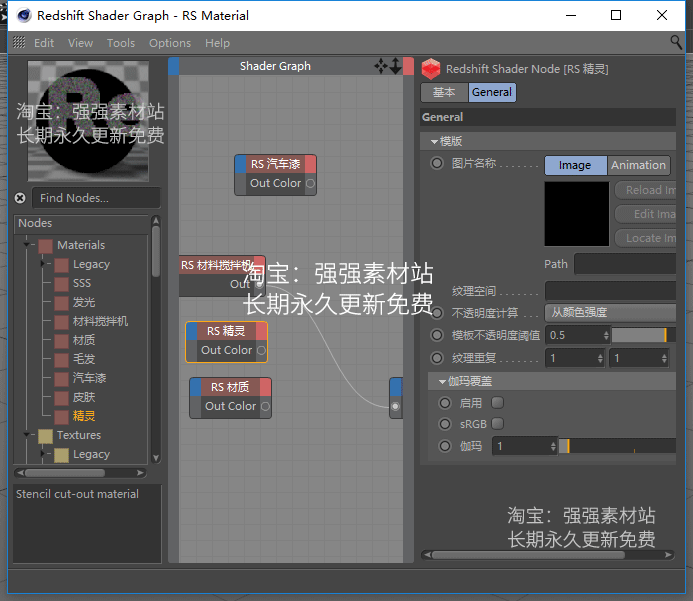Click the 0.5 threshold stepper arrows
Viewport: 693px width, 601px height.
606,335
